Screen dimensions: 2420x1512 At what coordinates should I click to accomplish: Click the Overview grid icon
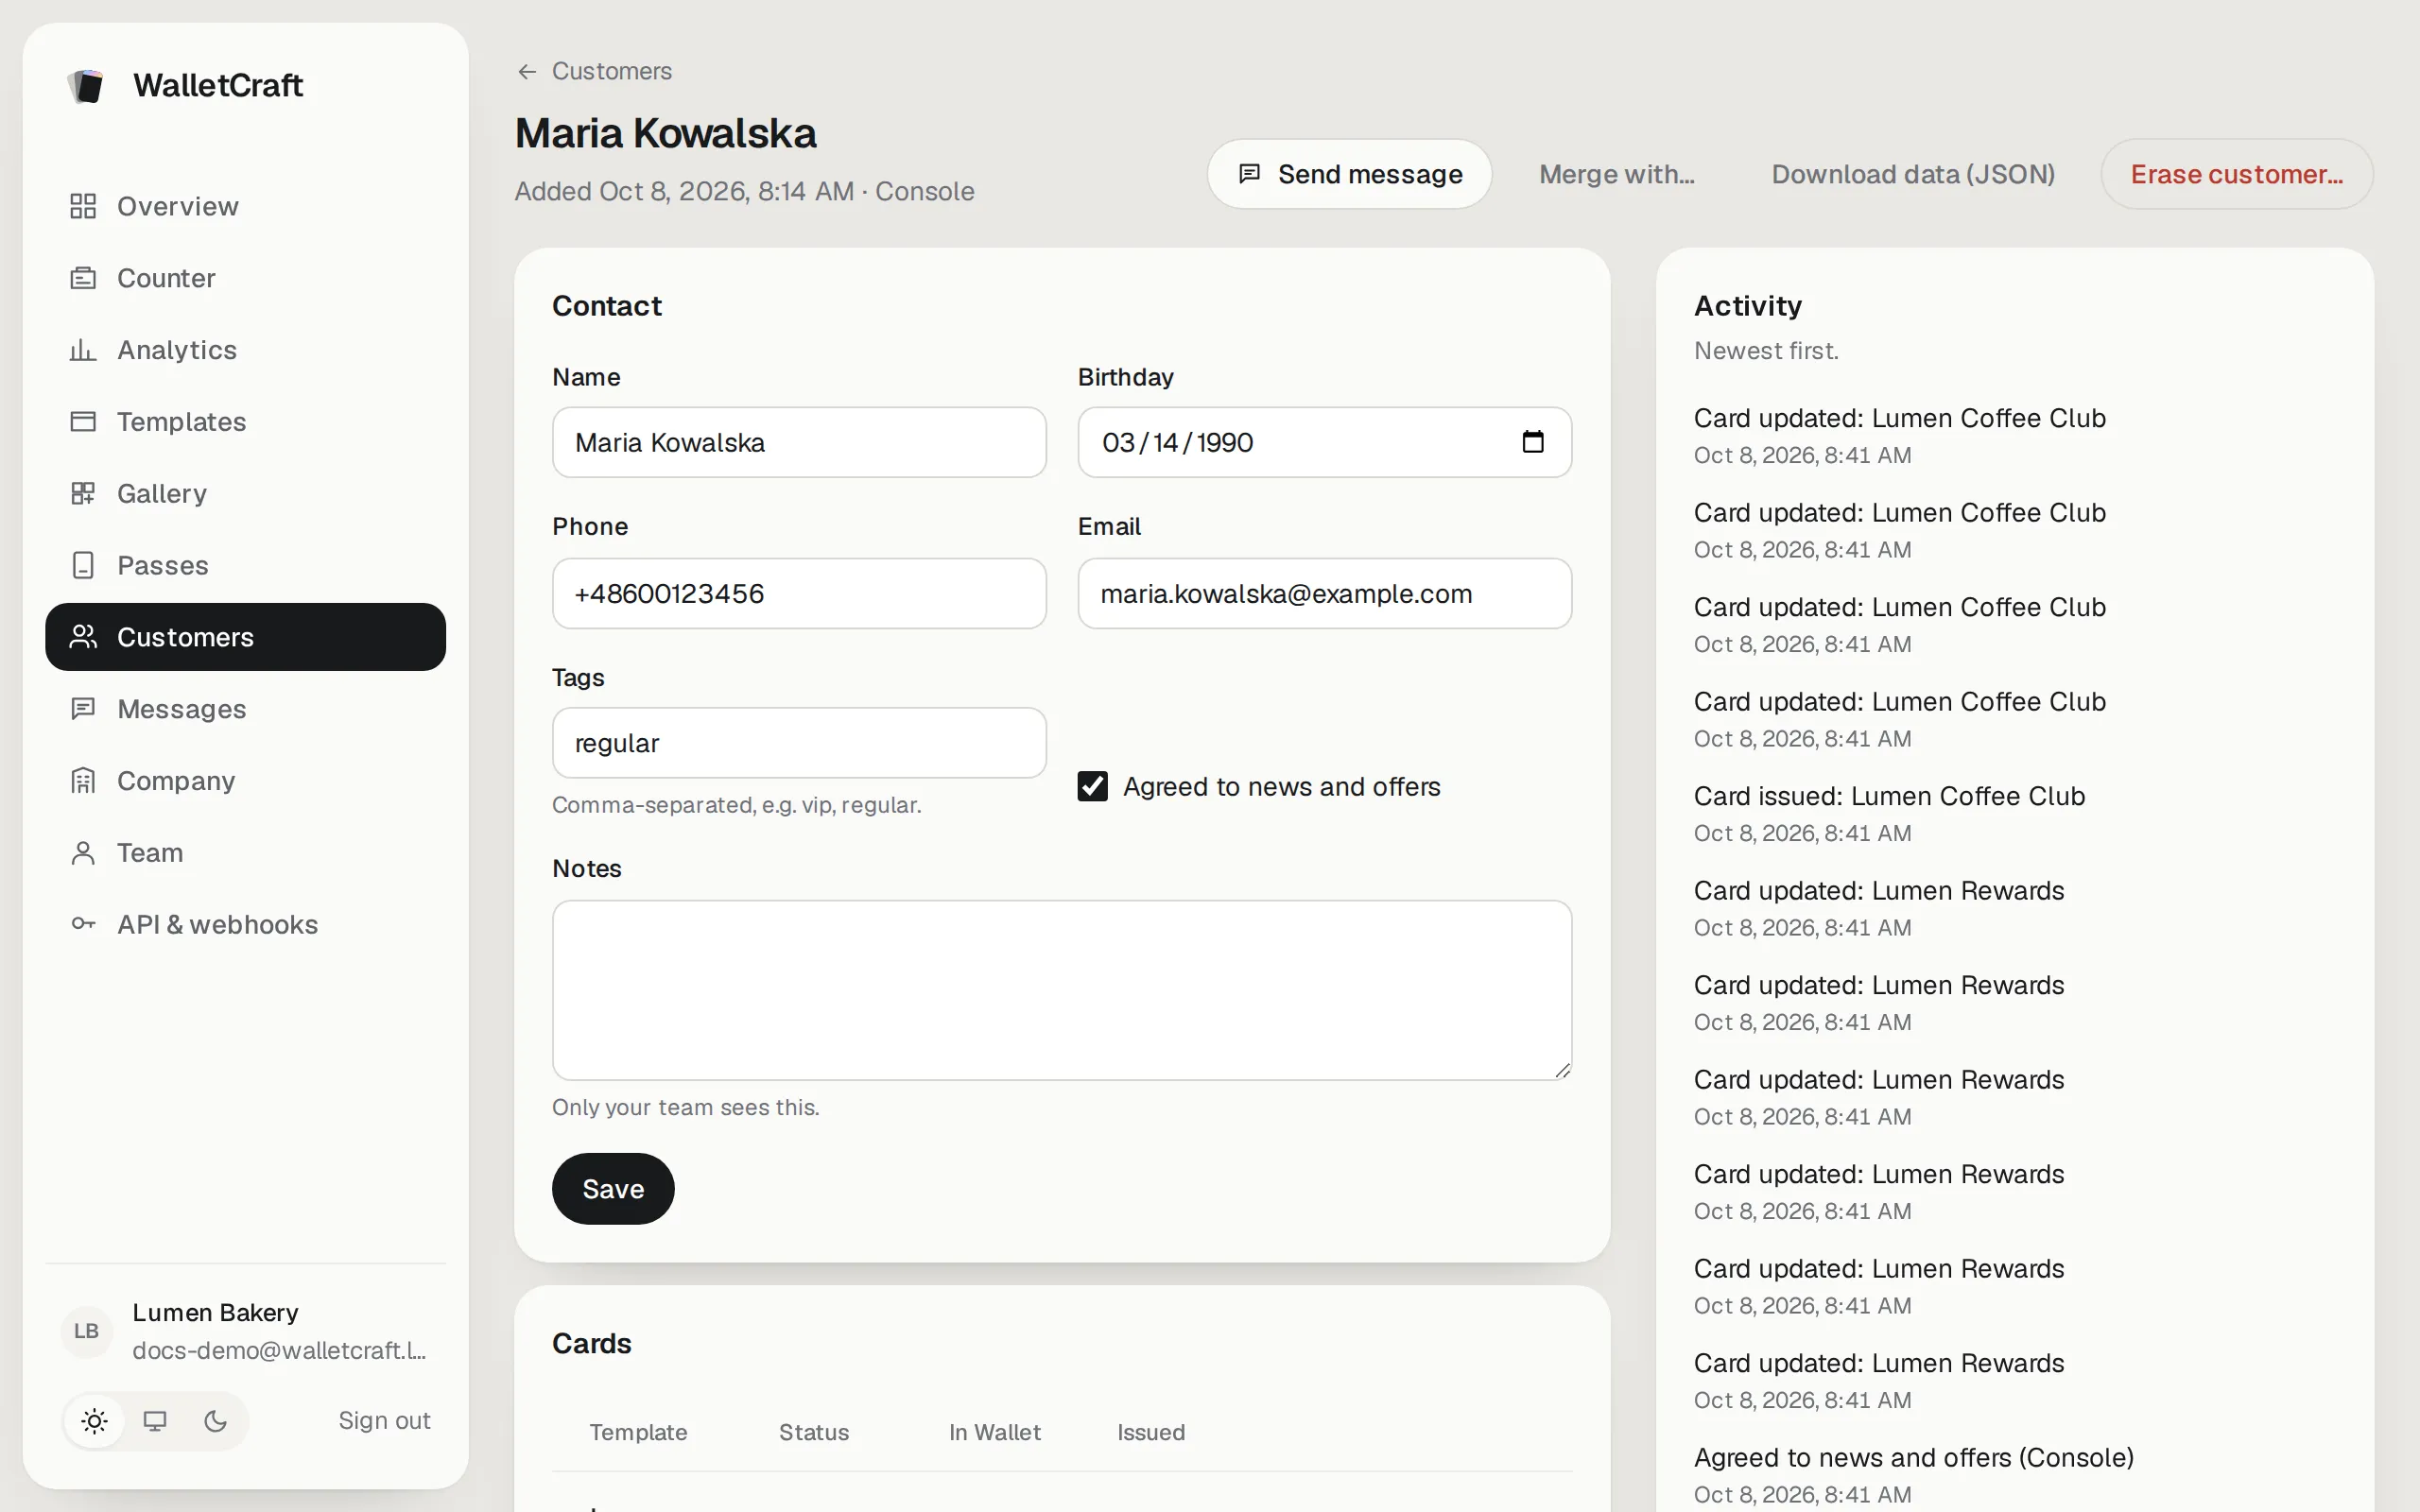[83, 206]
